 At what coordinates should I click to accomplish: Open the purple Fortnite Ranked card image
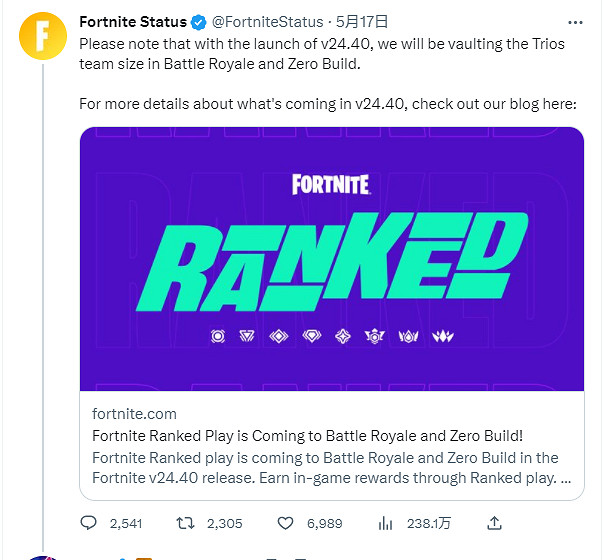tap(331, 258)
